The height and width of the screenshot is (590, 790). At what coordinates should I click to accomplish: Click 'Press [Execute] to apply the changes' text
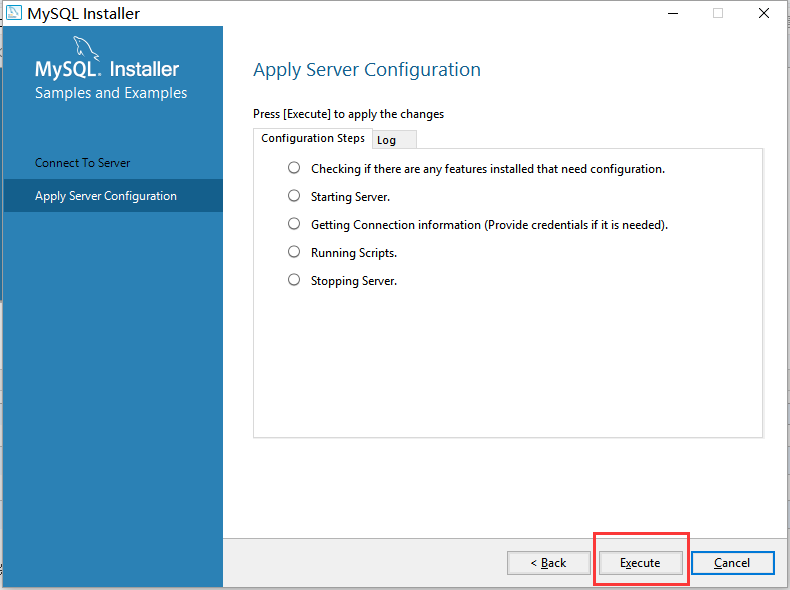(348, 114)
